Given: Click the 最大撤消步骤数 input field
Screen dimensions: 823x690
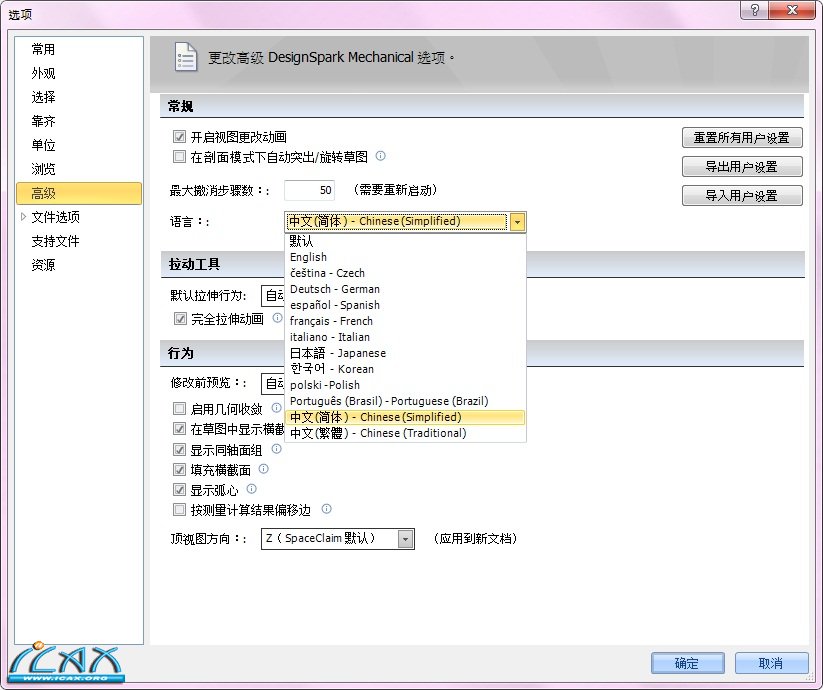Looking at the screenshot, I should (x=309, y=190).
